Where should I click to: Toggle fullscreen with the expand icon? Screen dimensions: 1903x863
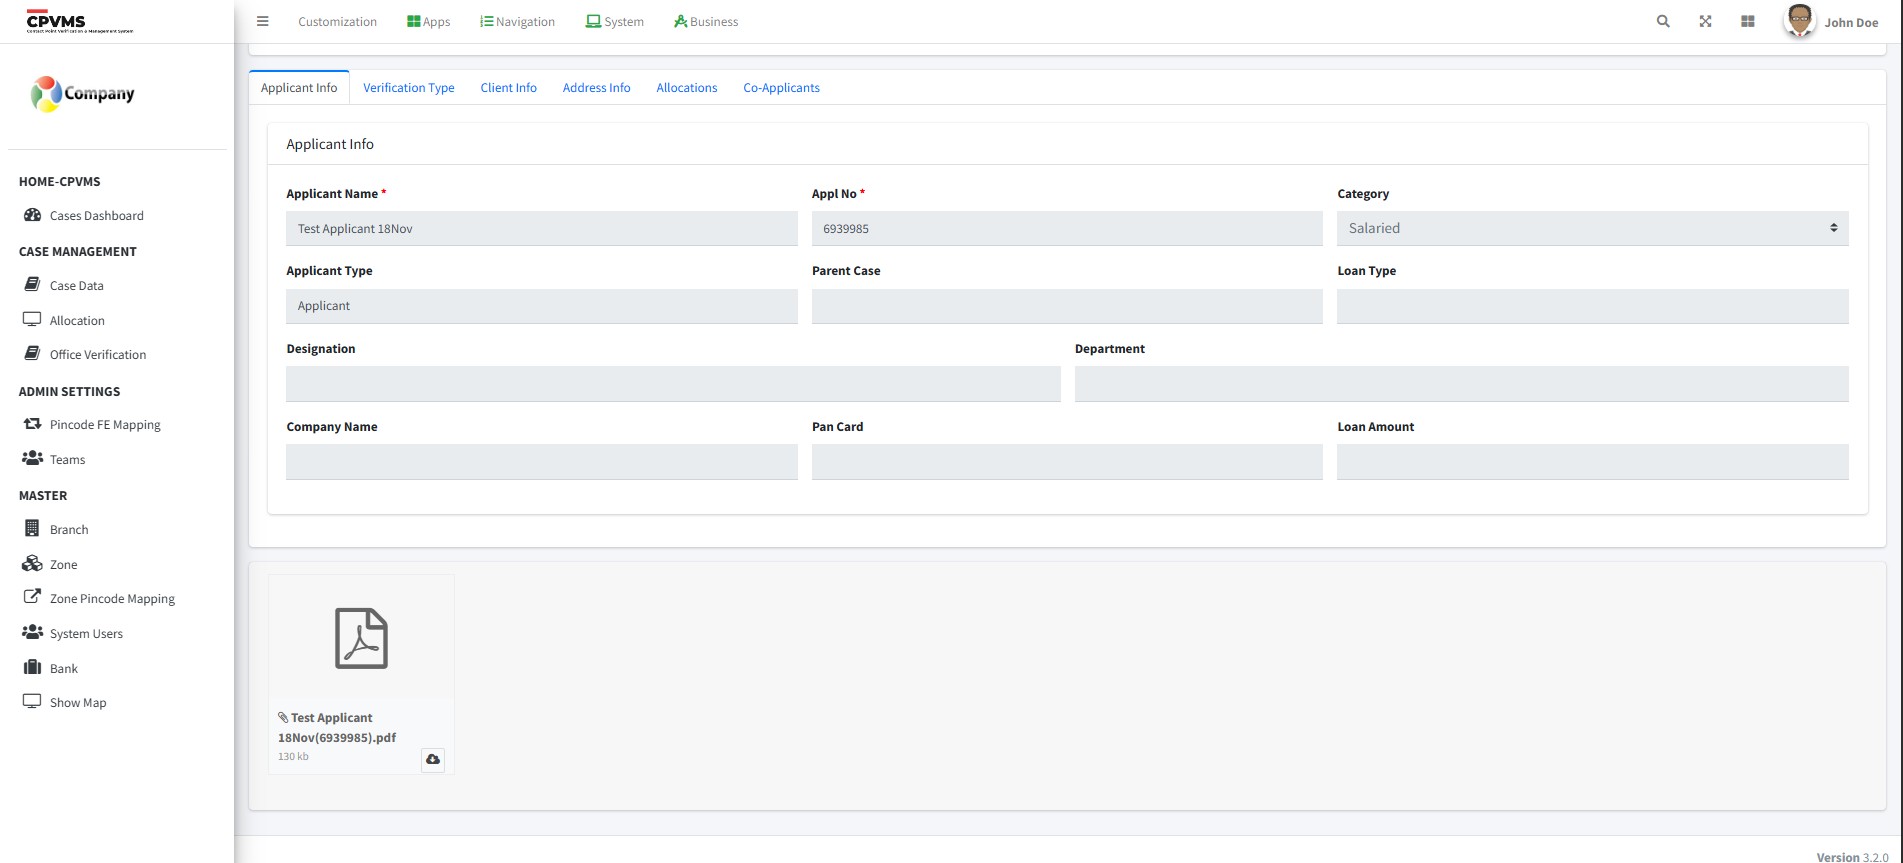click(1705, 21)
